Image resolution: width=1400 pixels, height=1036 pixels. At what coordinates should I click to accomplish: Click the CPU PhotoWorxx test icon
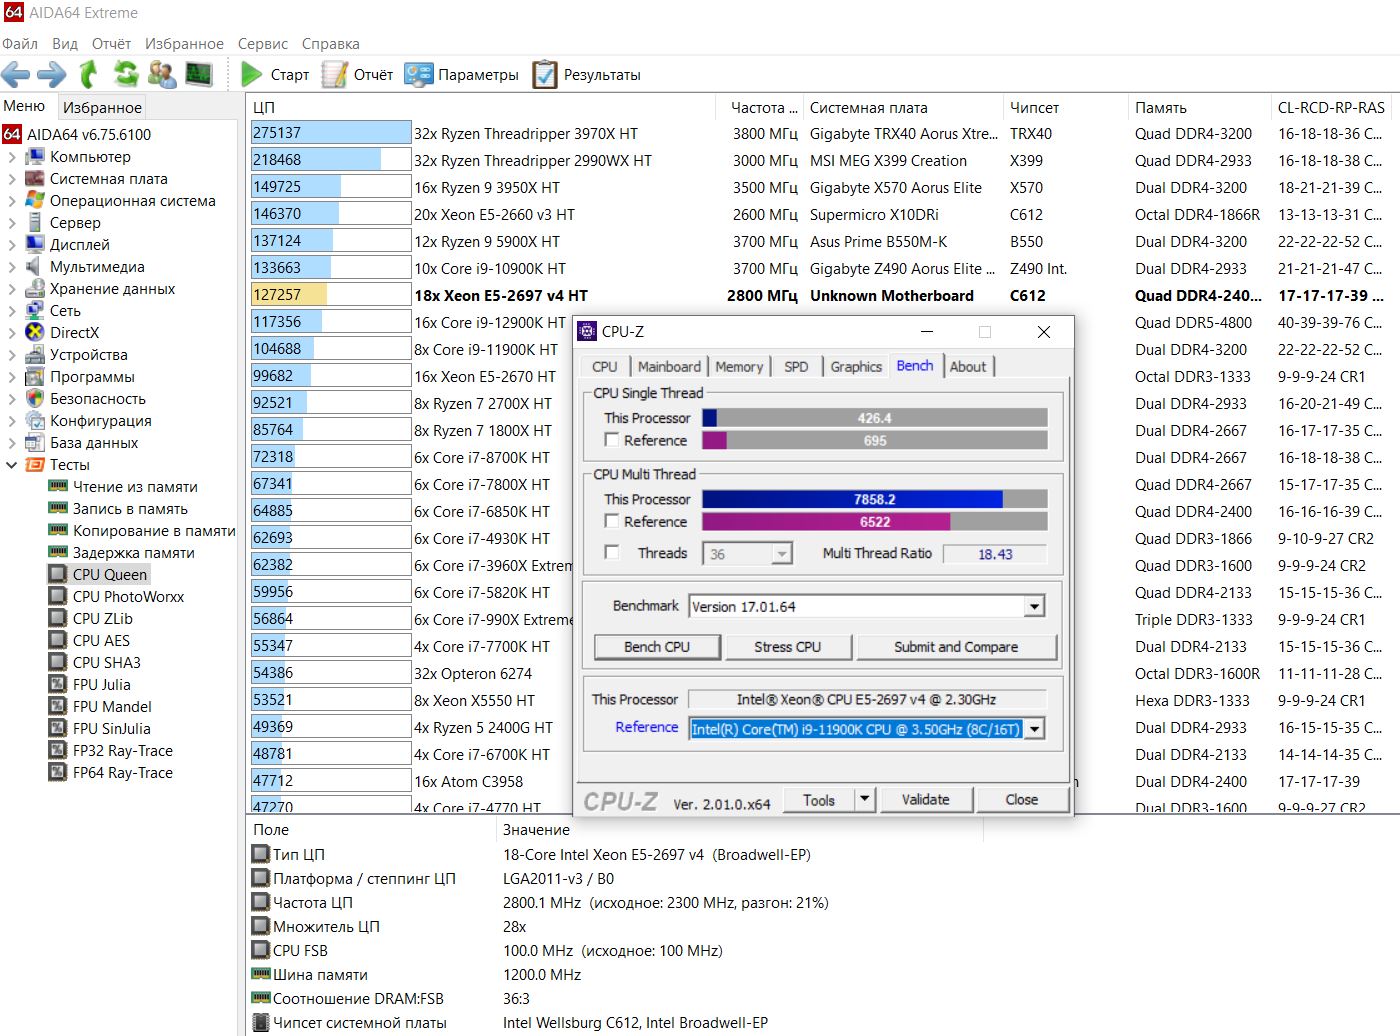click(58, 596)
